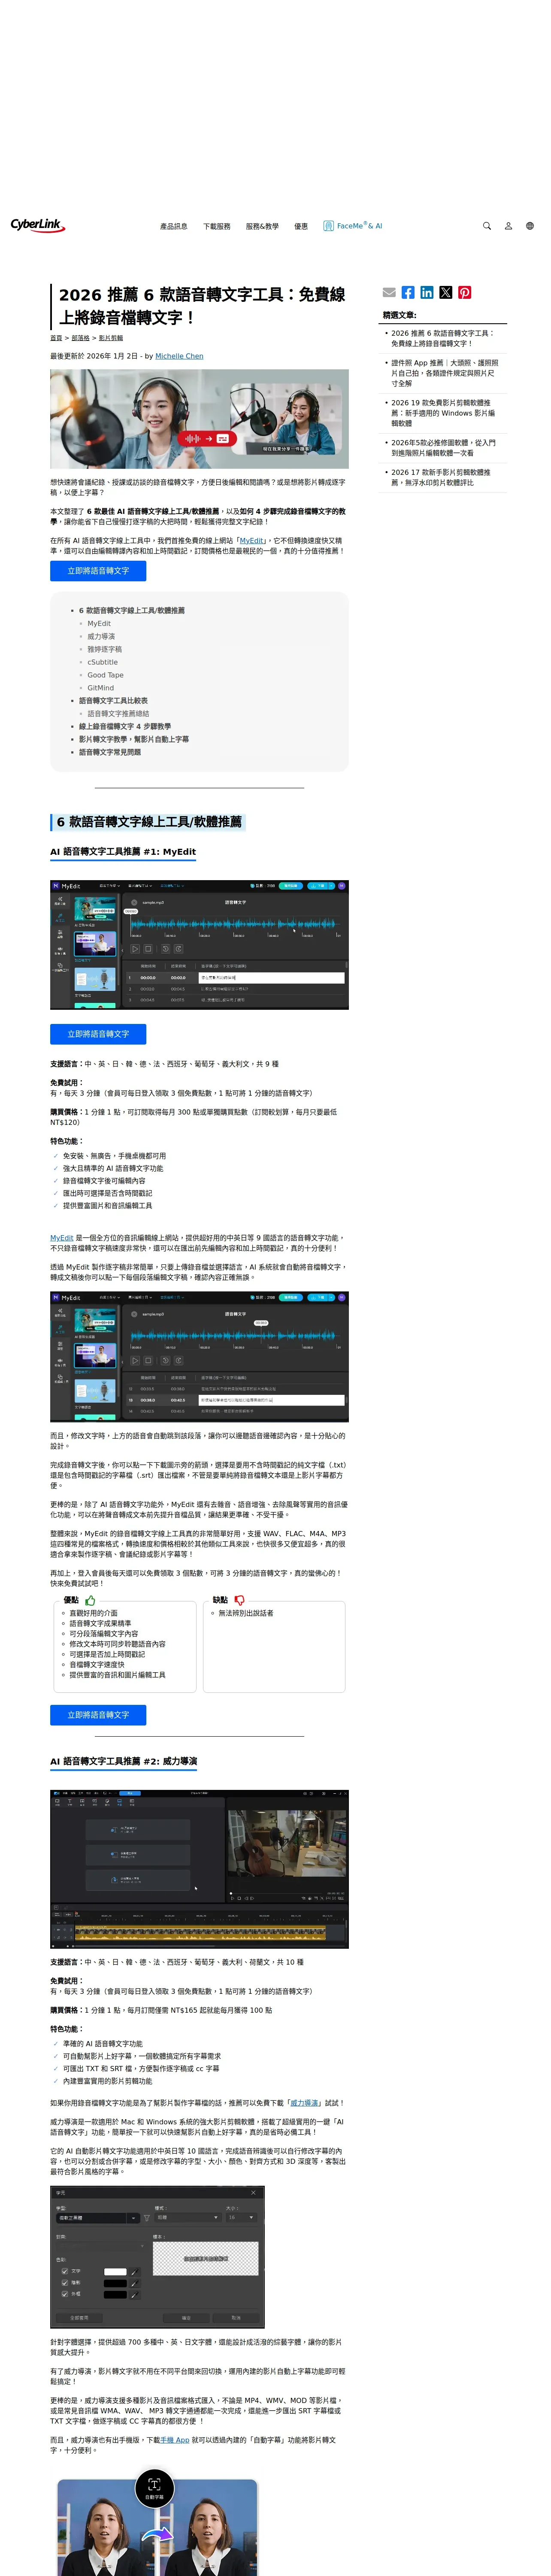Open the user account icon

point(508,226)
